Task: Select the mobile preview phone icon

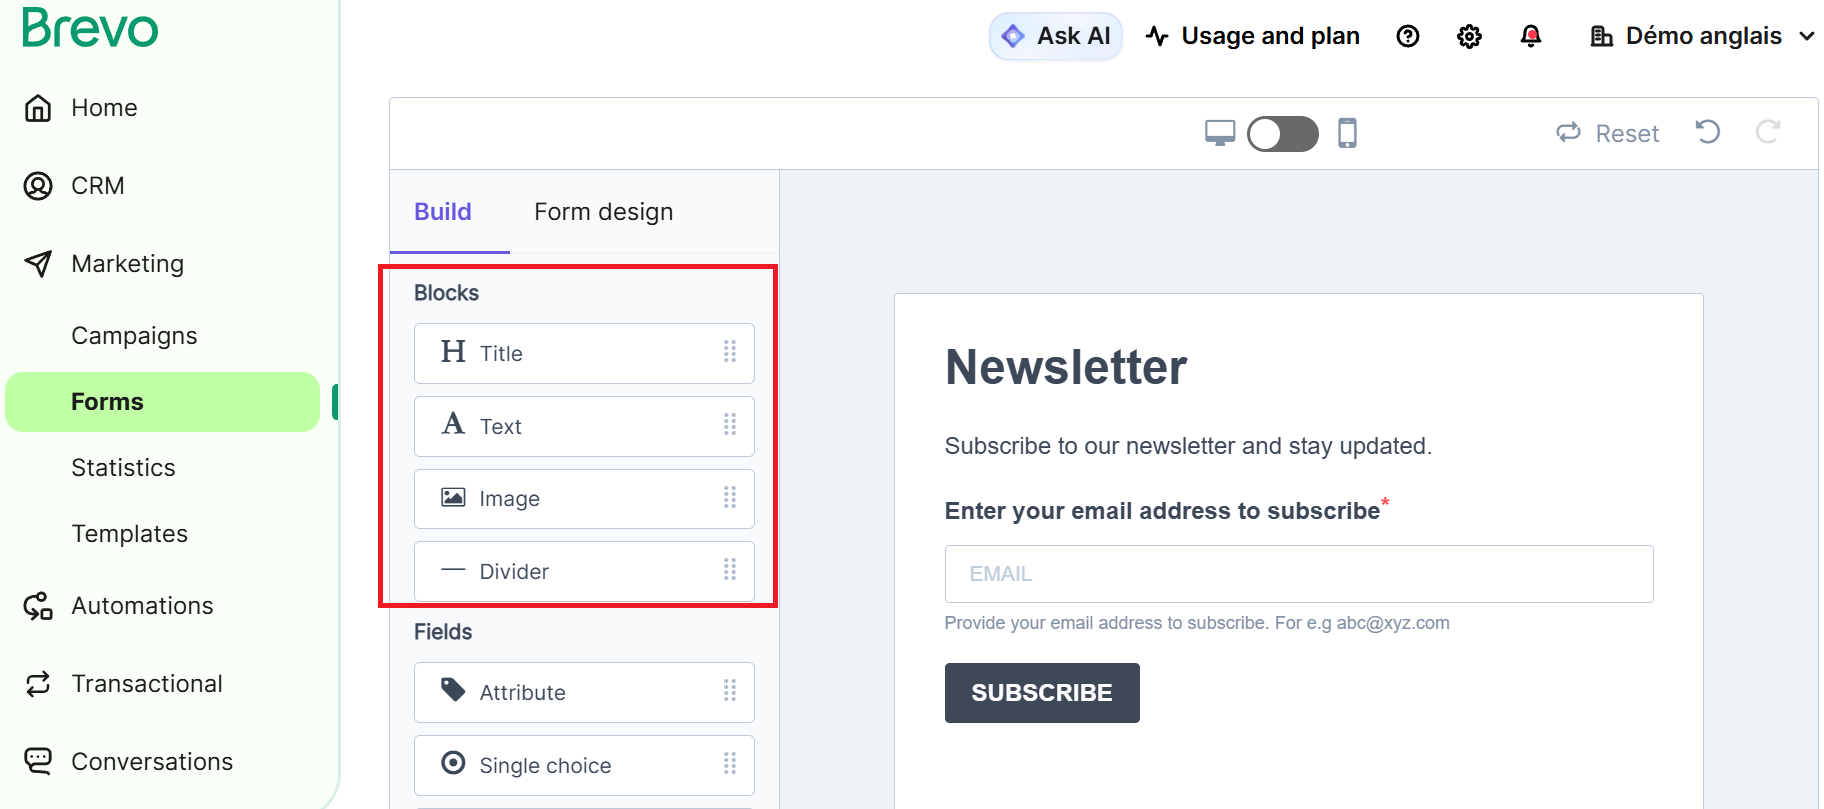Action: pos(1348,133)
